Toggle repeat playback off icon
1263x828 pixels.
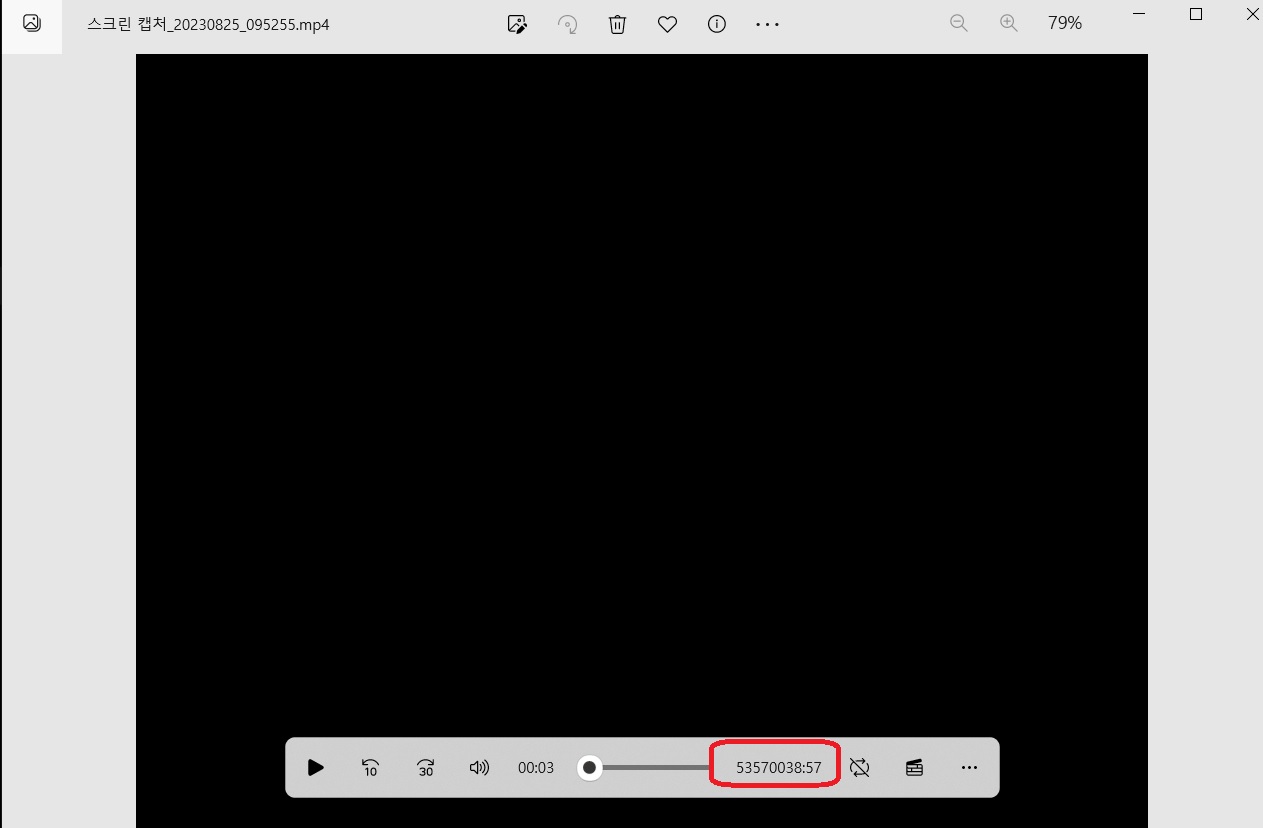[x=860, y=768]
